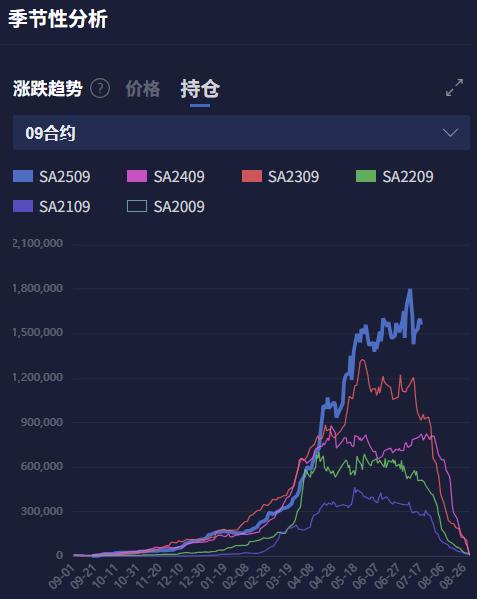Viewport: 477px width, 599px height.
Task: Open the help question mark icon
Action: (x=100, y=88)
